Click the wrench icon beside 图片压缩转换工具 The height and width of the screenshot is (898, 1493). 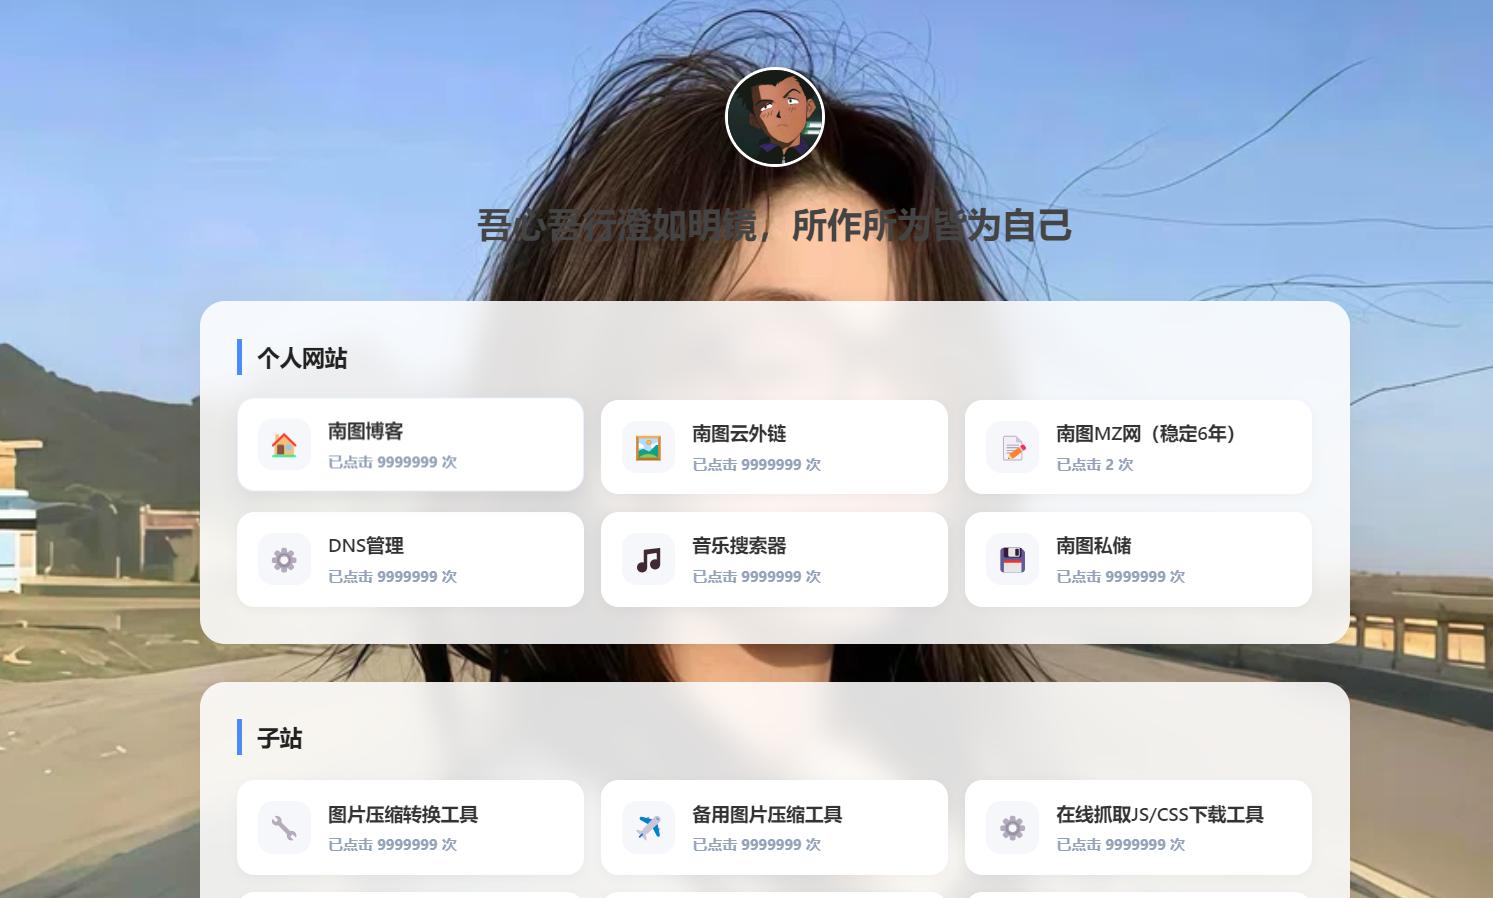click(x=284, y=827)
